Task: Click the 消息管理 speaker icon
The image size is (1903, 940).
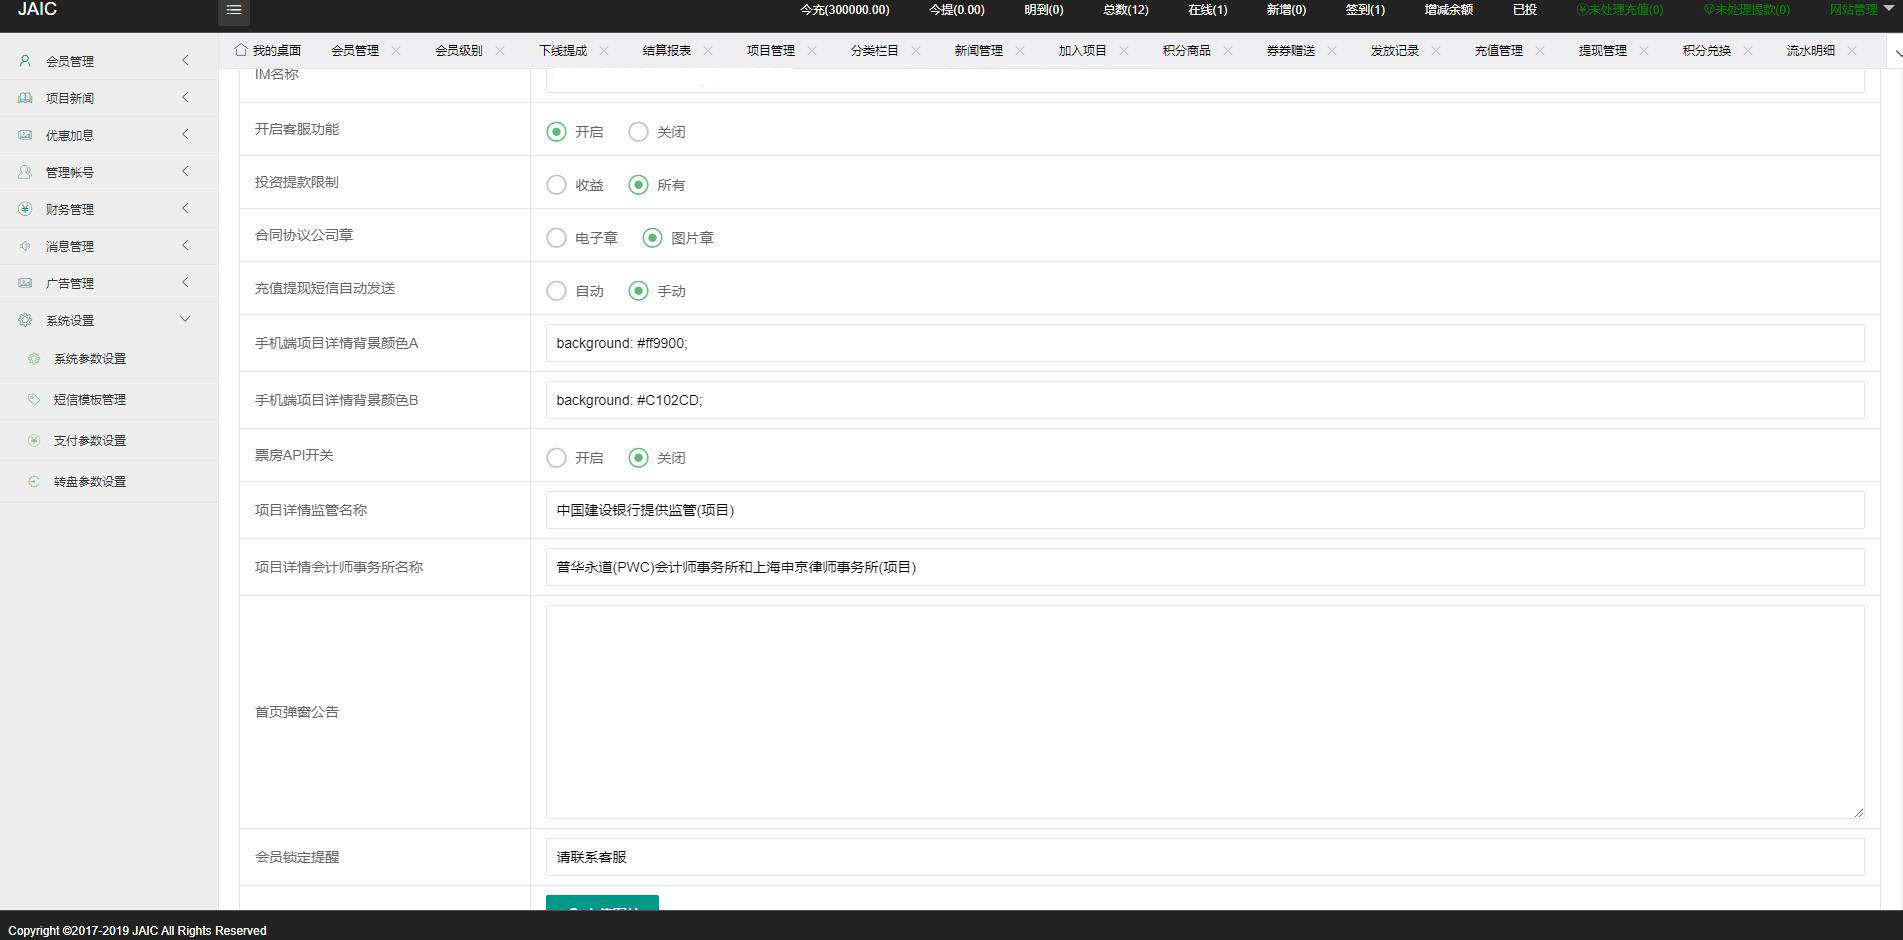Action: coord(24,245)
